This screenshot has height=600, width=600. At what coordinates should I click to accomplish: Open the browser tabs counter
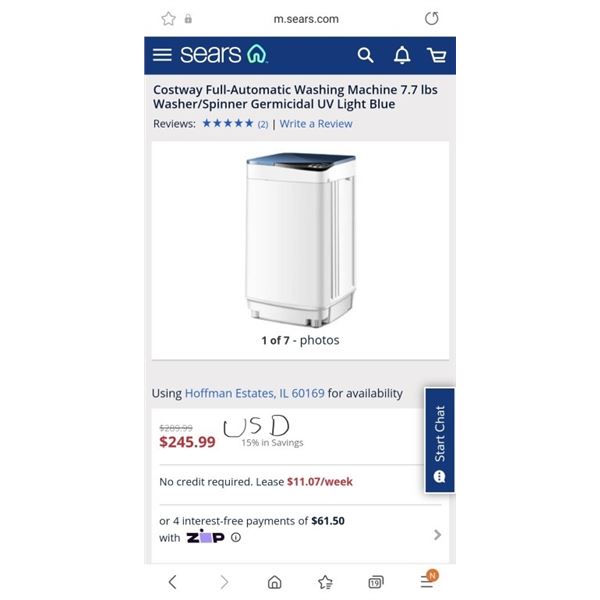pos(376,582)
